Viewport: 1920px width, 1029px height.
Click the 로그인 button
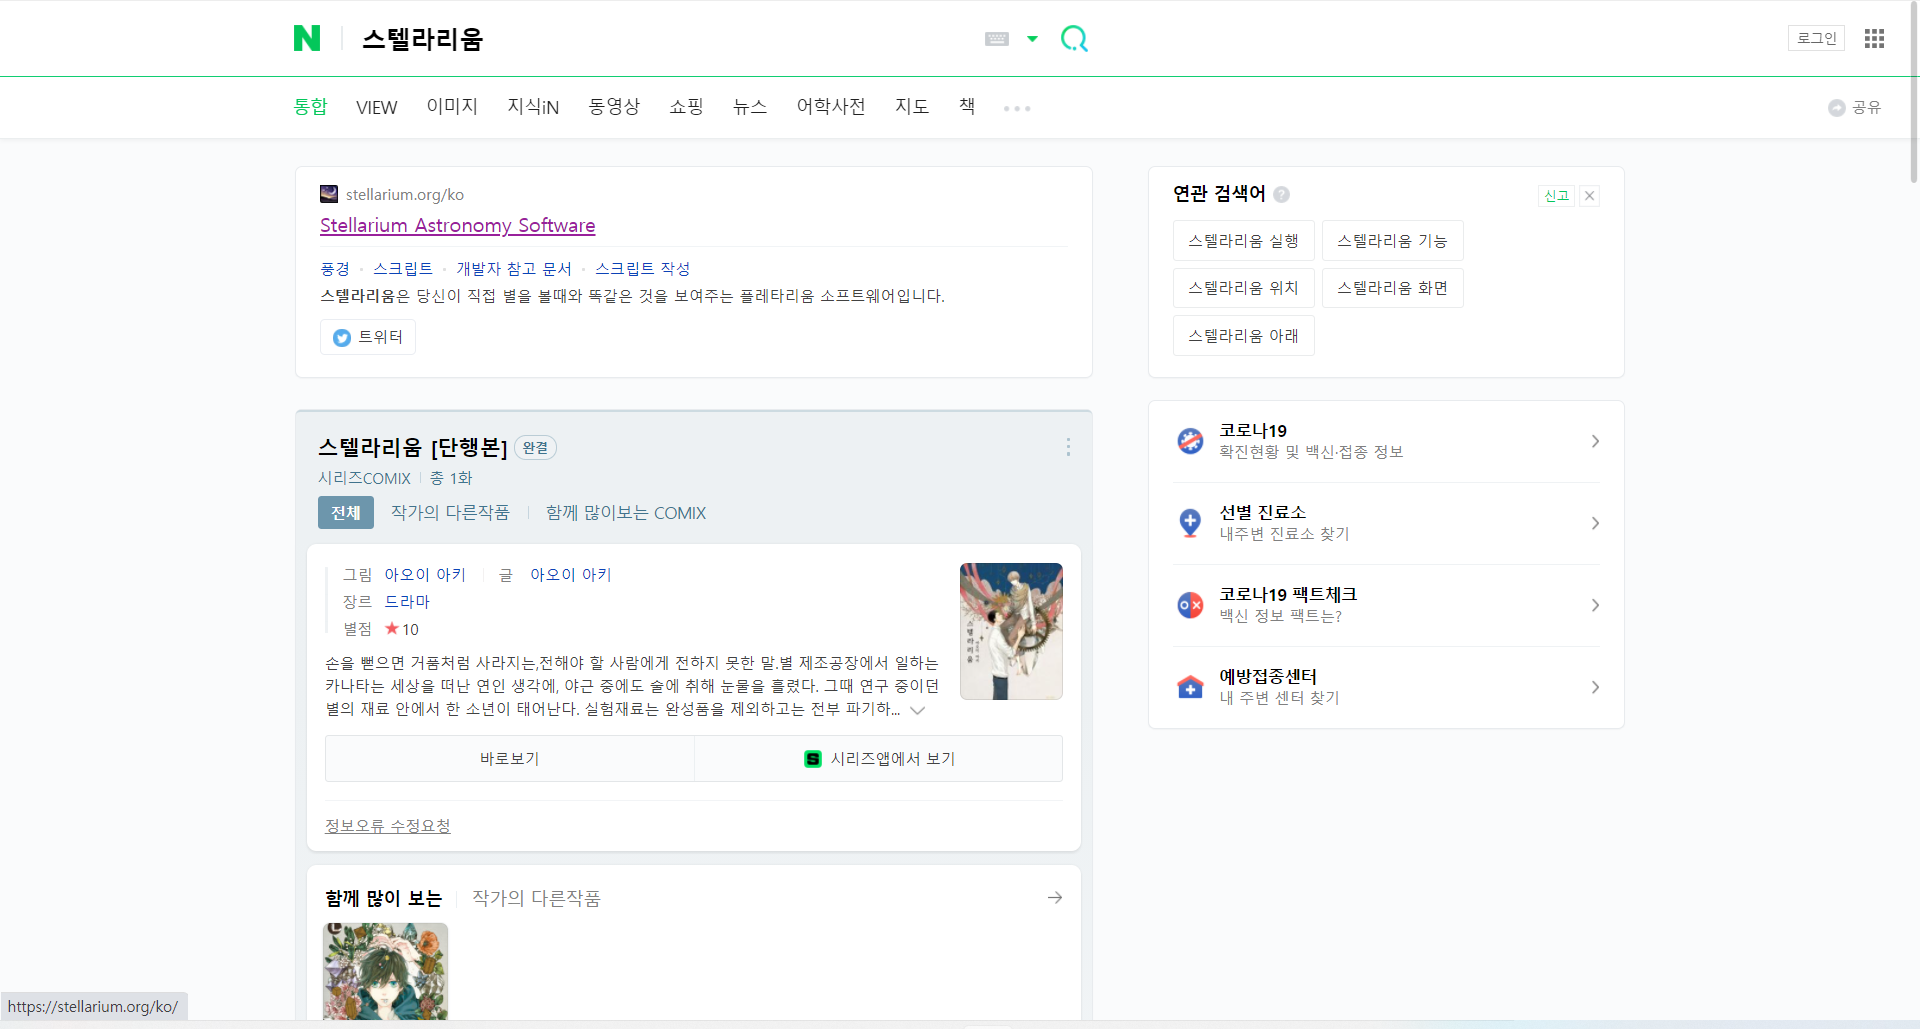pyautogui.click(x=1816, y=38)
